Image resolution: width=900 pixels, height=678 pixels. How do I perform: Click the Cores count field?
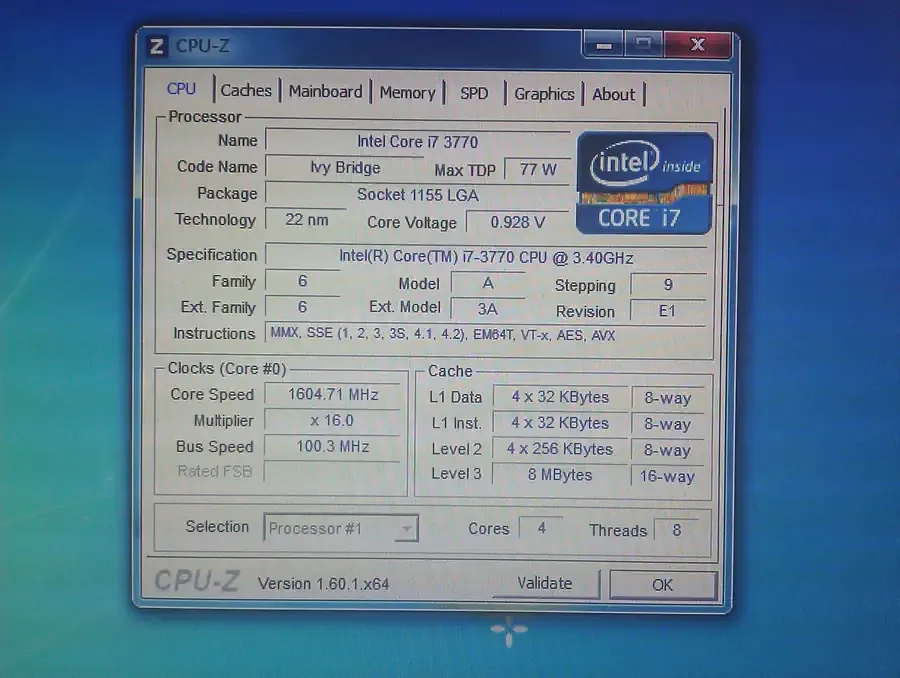541,528
